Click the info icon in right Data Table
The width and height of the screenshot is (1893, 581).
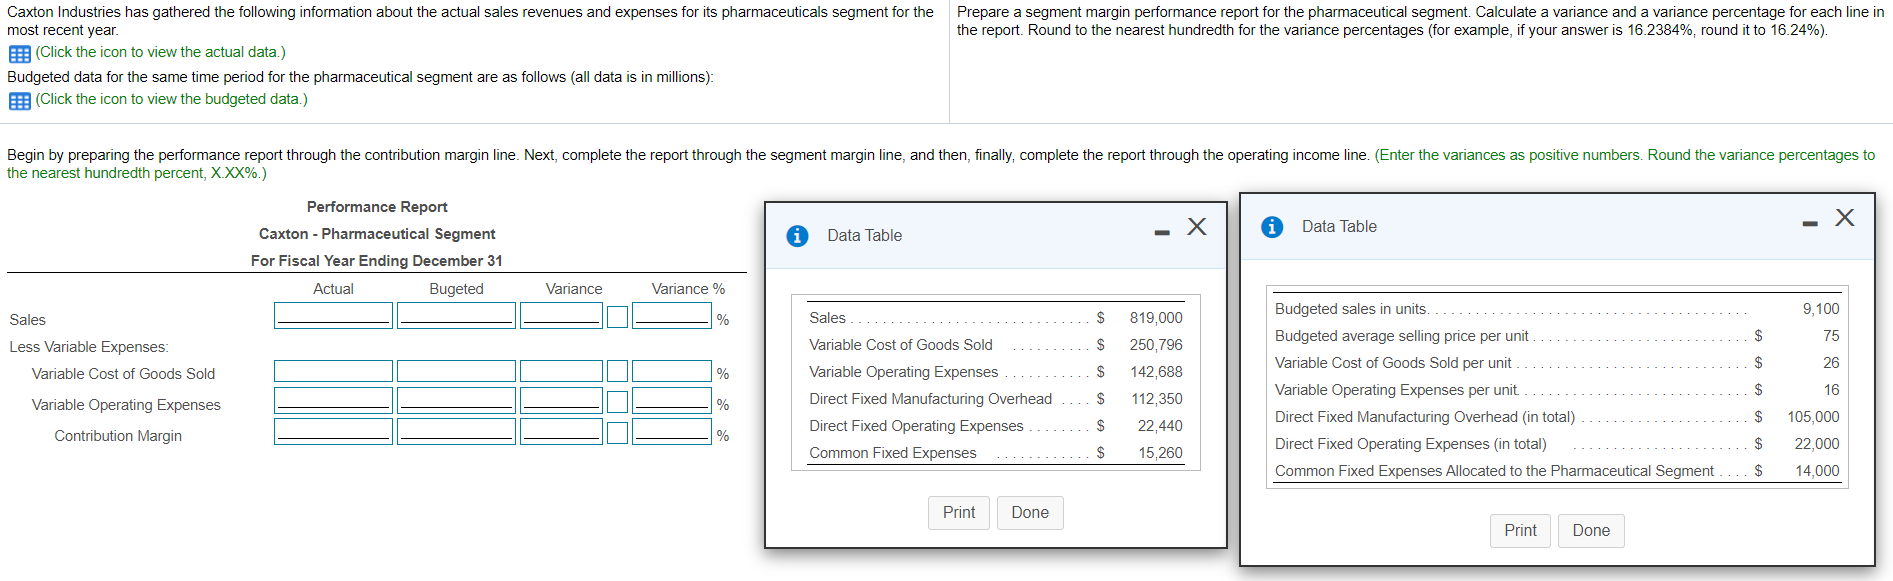1272,227
